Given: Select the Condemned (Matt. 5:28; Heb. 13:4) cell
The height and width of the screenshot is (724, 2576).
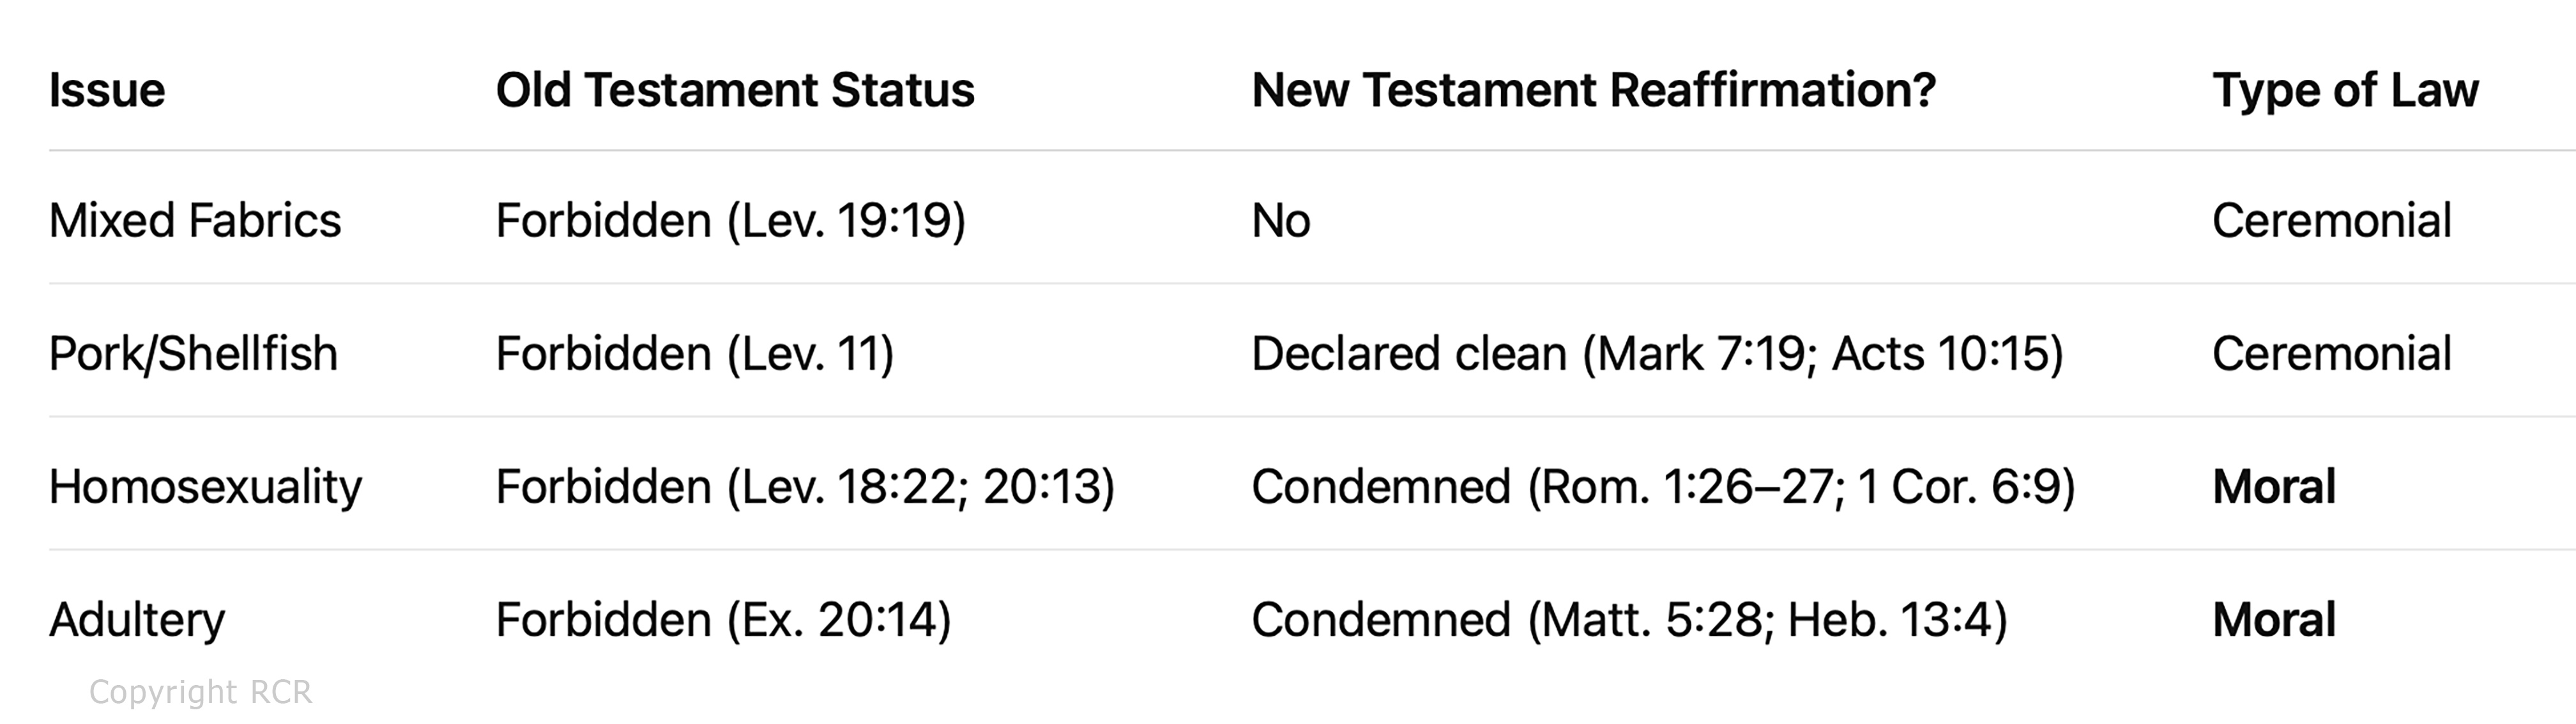Looking at the screenshot, I should pyautogui.click(x=1629, y=620).
